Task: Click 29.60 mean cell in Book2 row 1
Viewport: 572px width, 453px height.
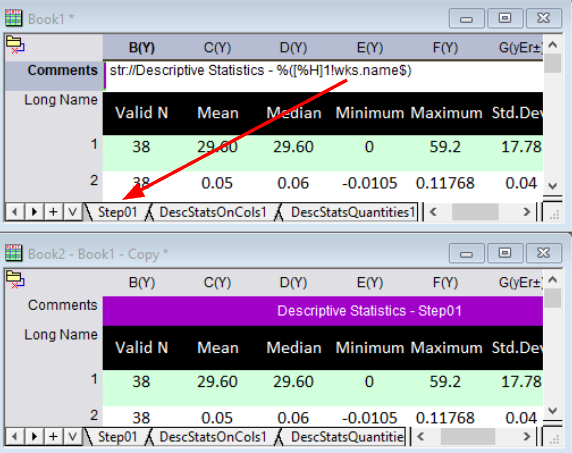Action: coord(217,388)
